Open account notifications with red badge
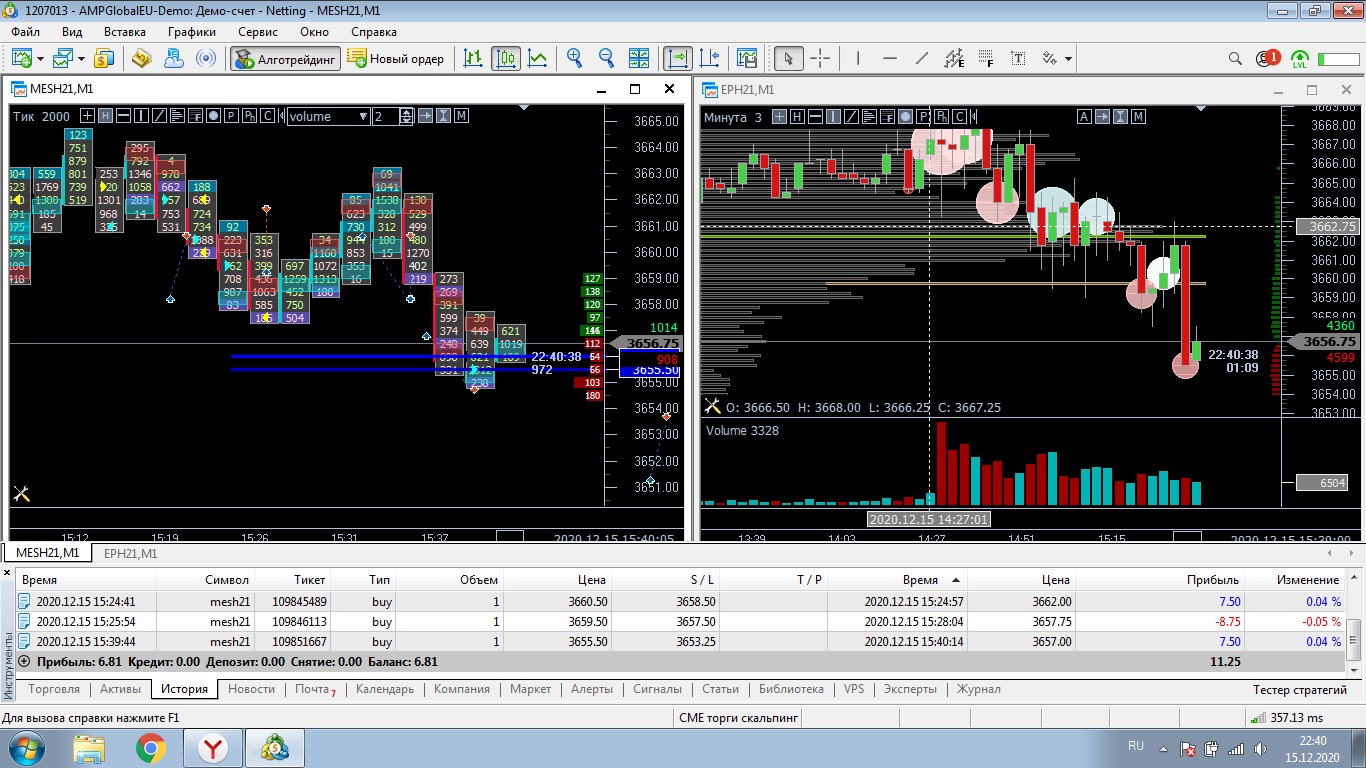The height and width of the screenshot is (768, 1366). (x=1267, y=58)
